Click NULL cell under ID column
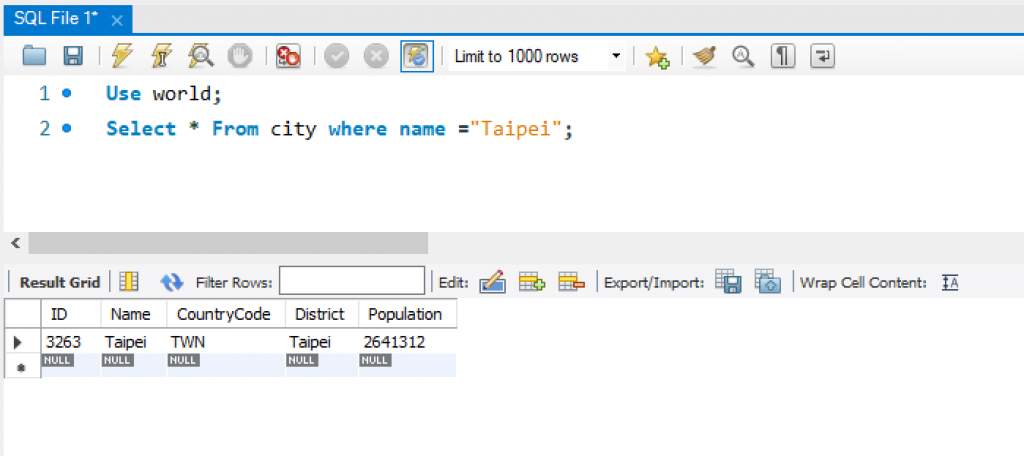 [x=71, y=366]
